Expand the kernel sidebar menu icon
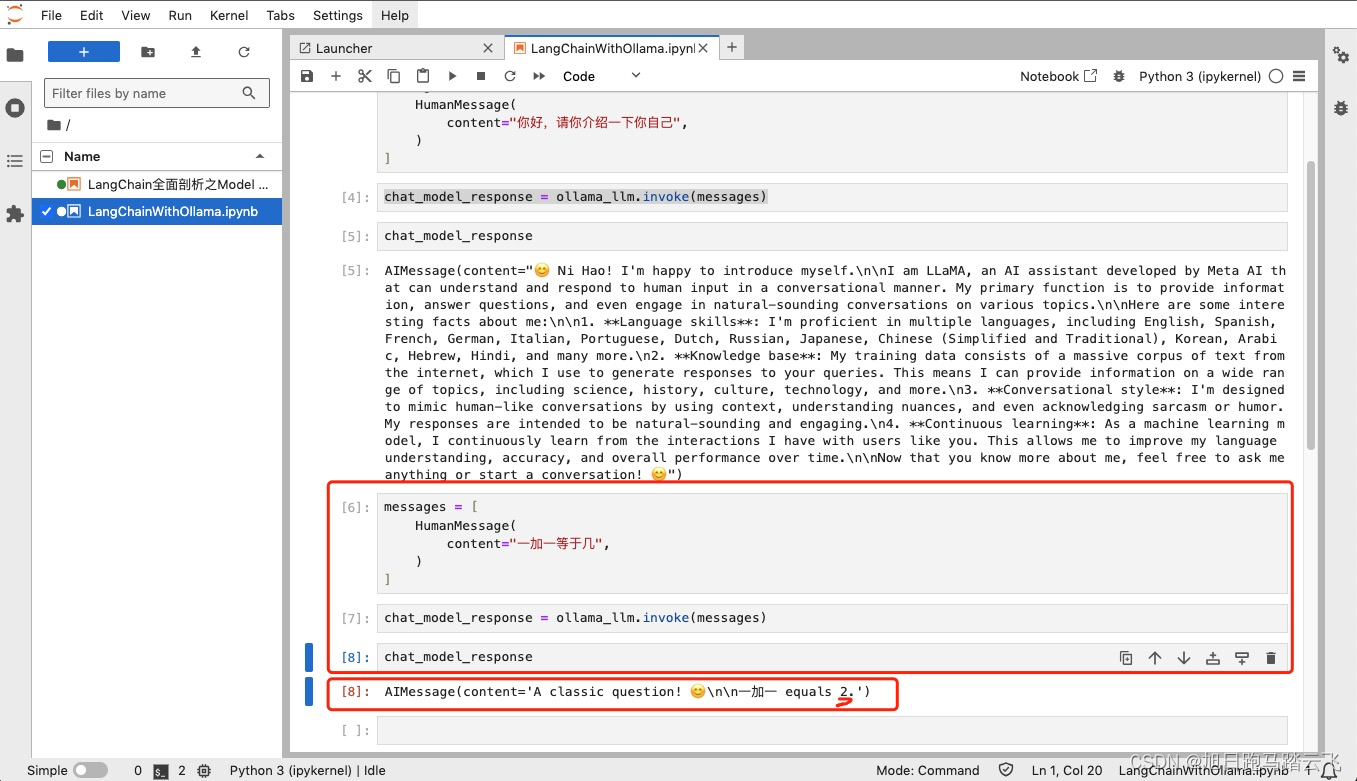The image size is (1357, 781). click(x=1299, y=76)
